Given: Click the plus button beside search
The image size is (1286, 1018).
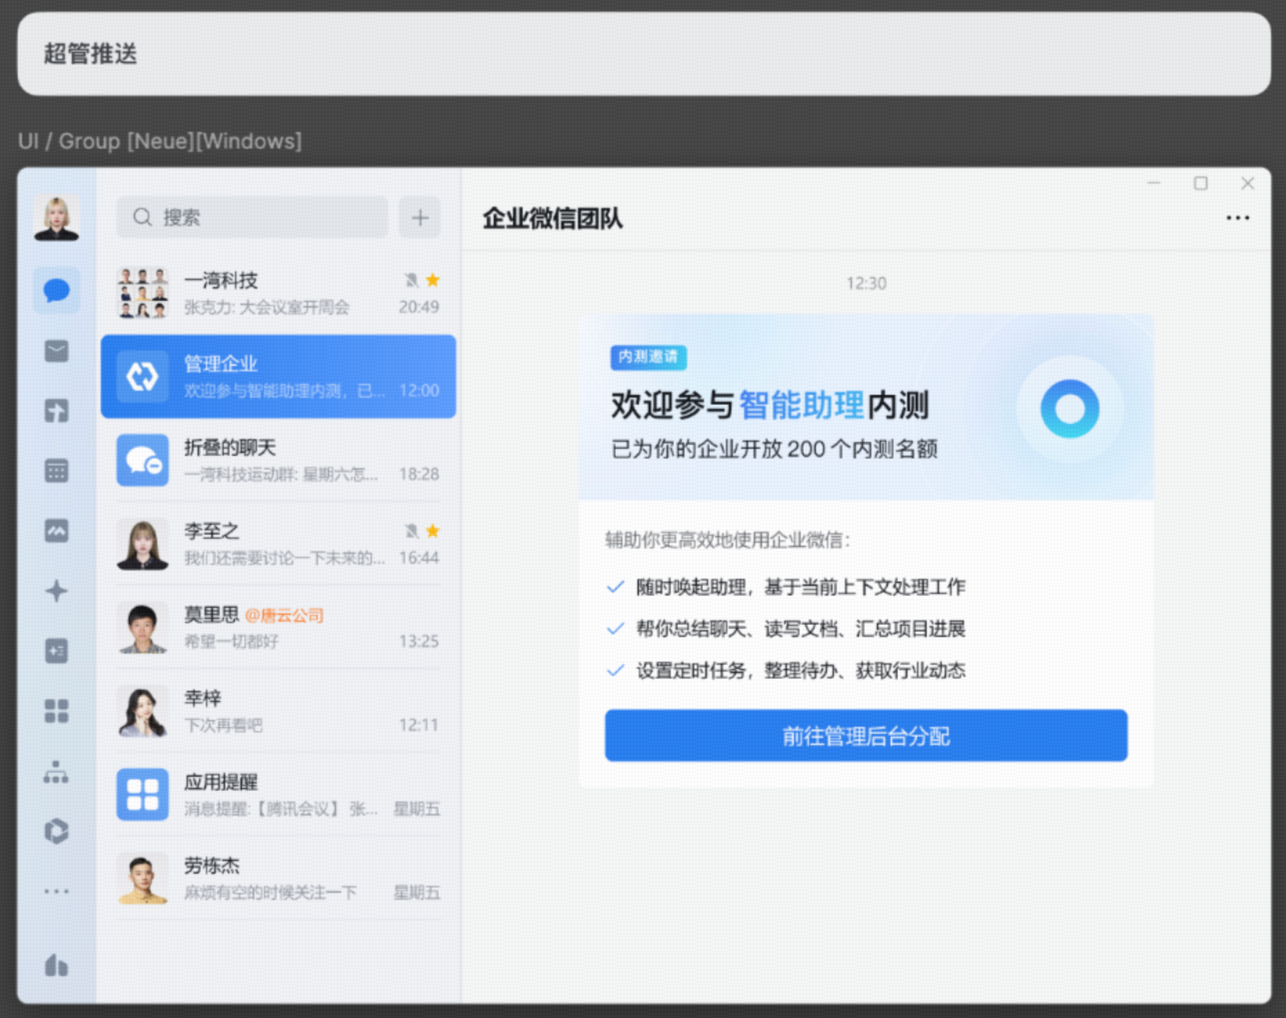Looking at the screenshot, I should point(420,217).
